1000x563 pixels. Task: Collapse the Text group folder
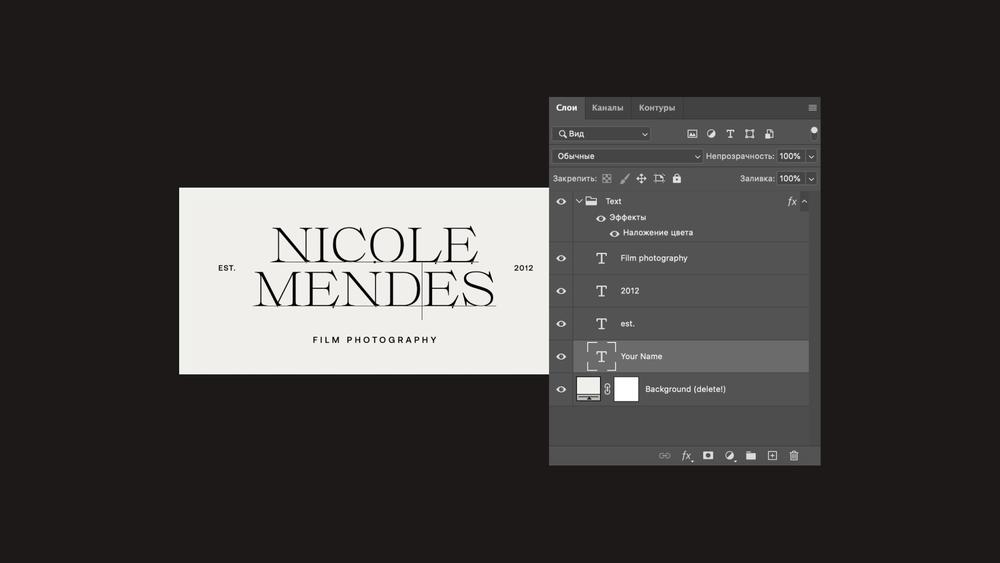click(x=579, y=201)
